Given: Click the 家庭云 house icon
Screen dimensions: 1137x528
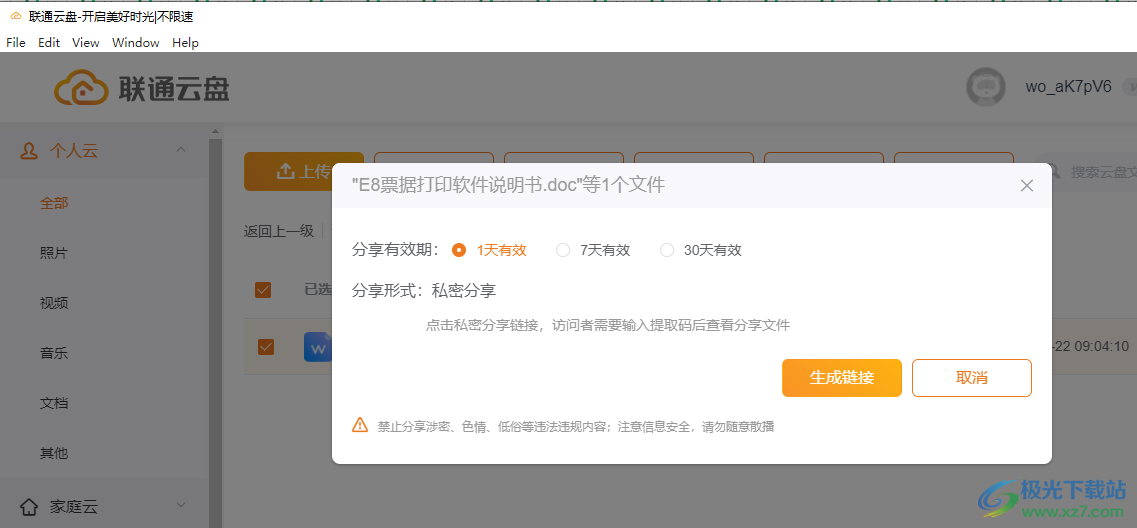Looking at the screenshot, I should [x=29, y=506].
